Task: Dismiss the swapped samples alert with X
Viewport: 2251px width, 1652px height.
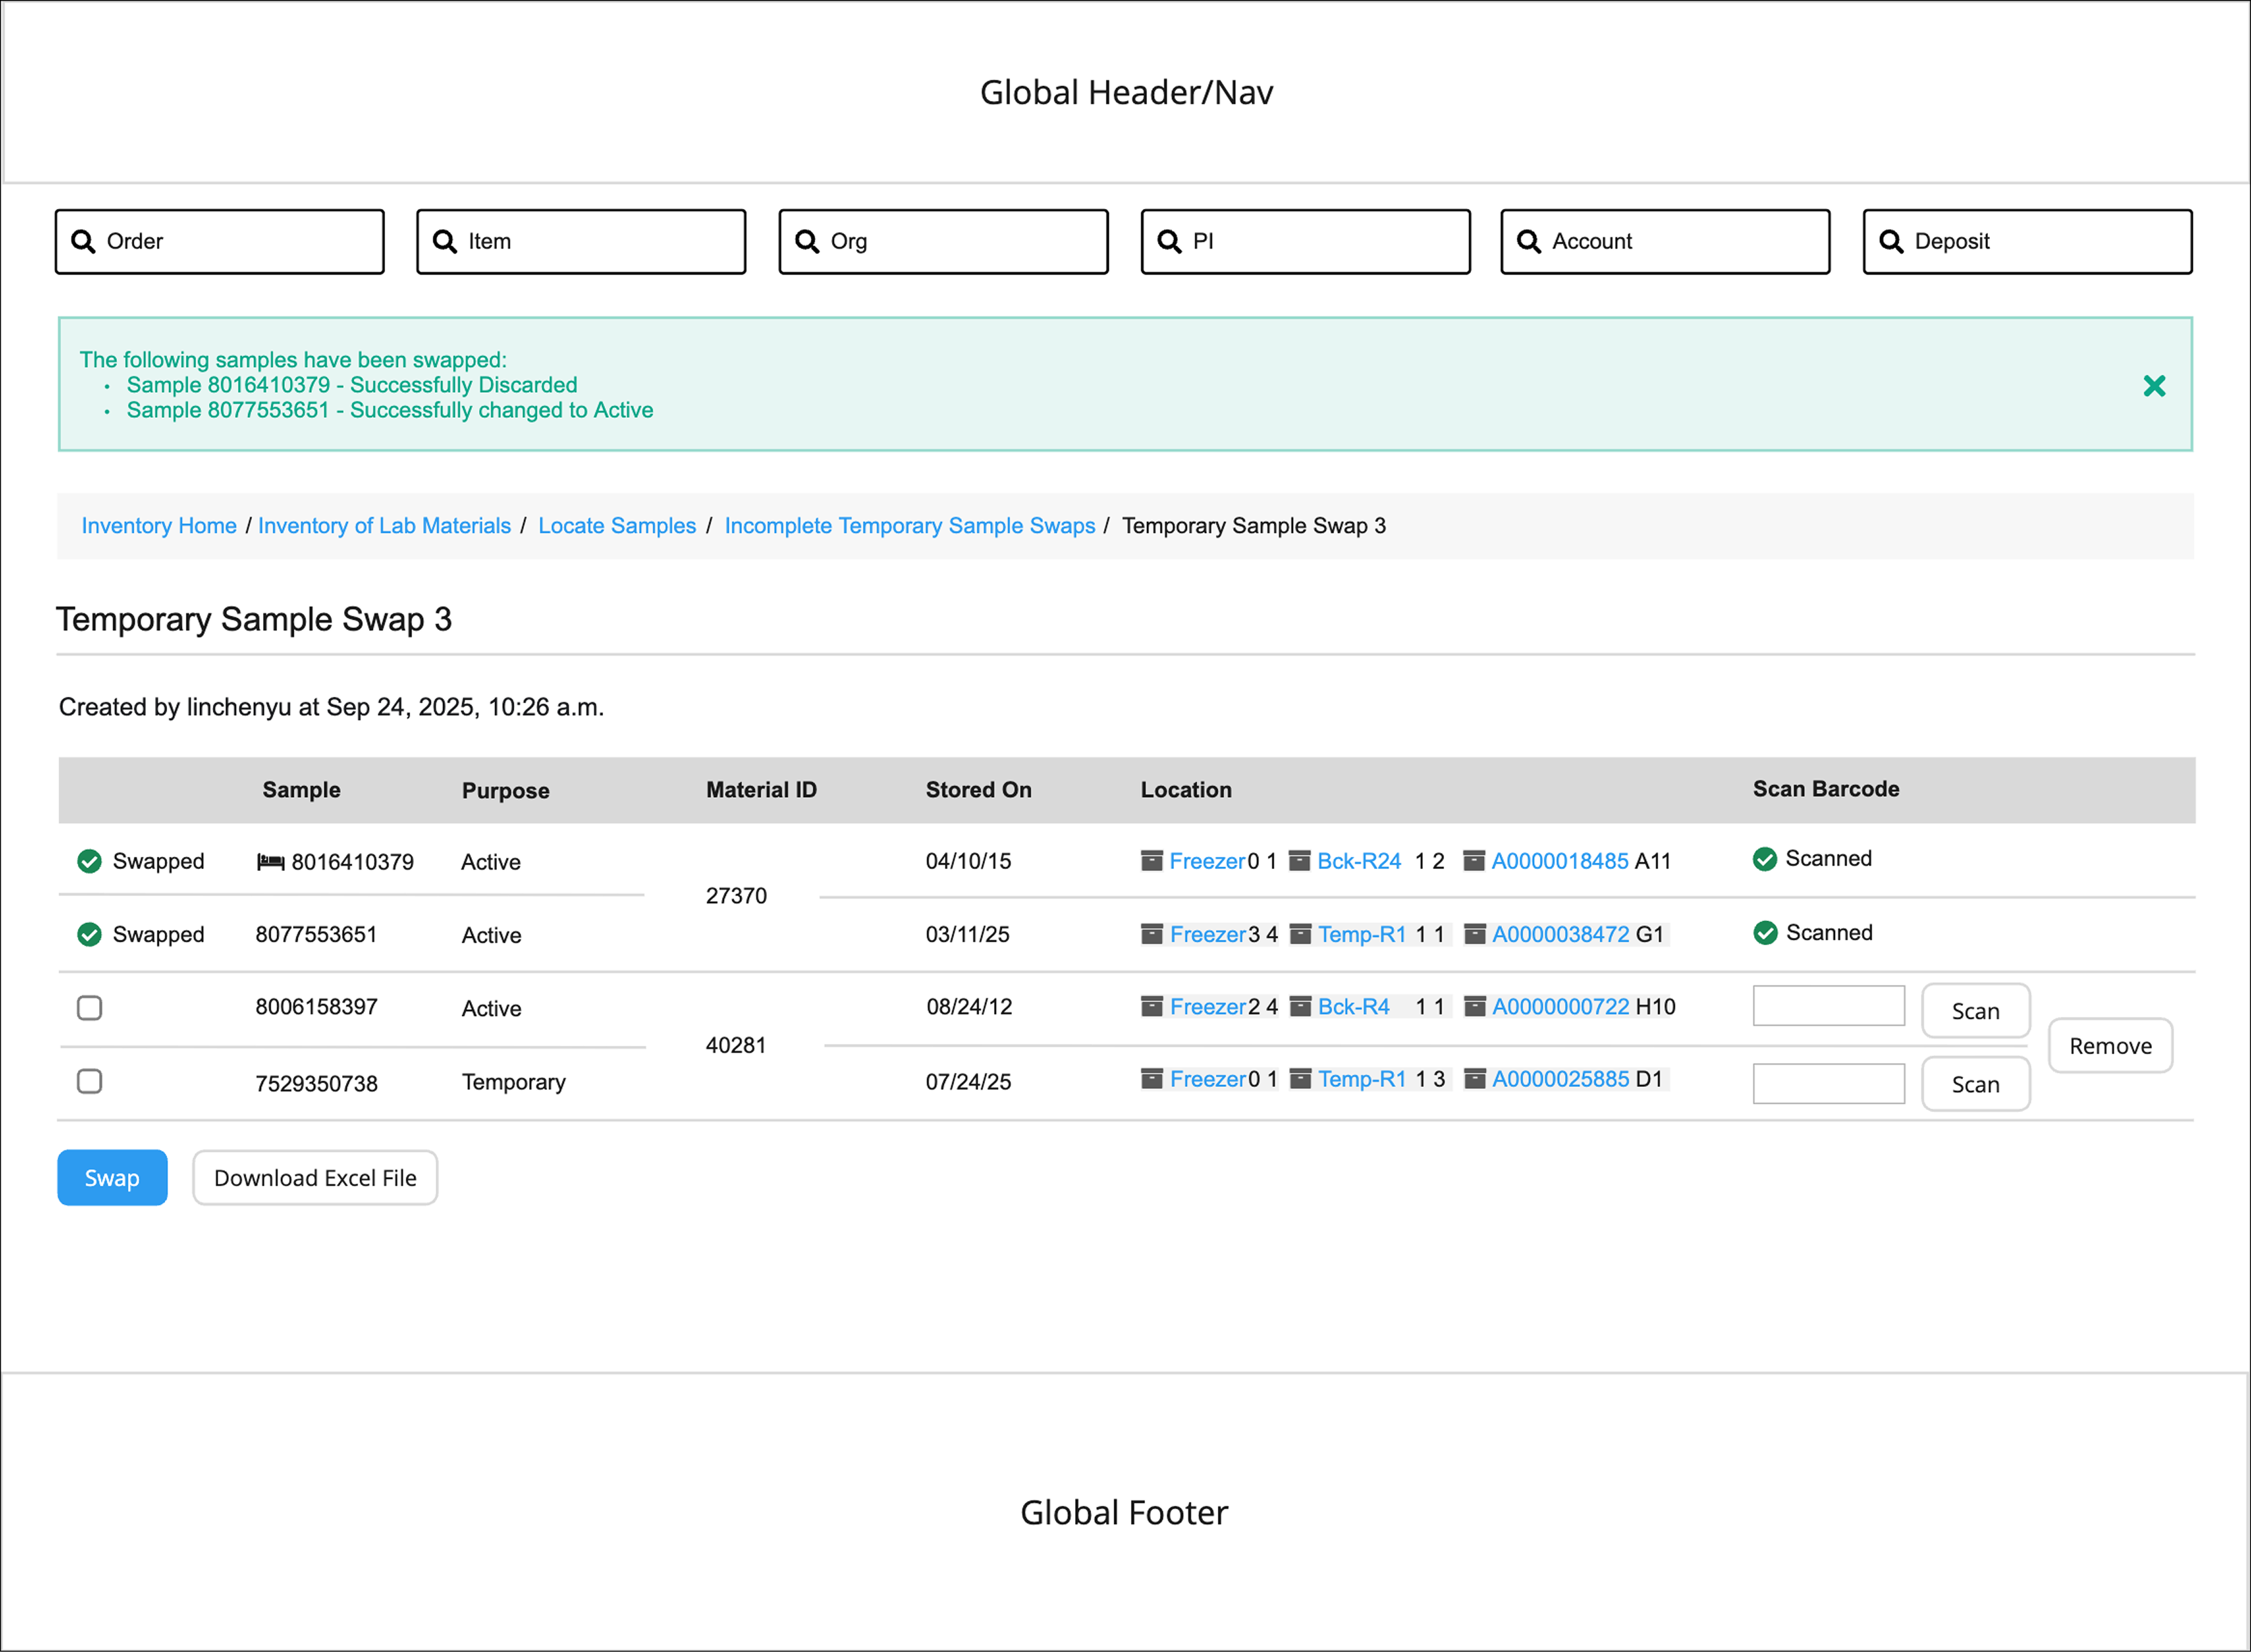Action: 2154,386
